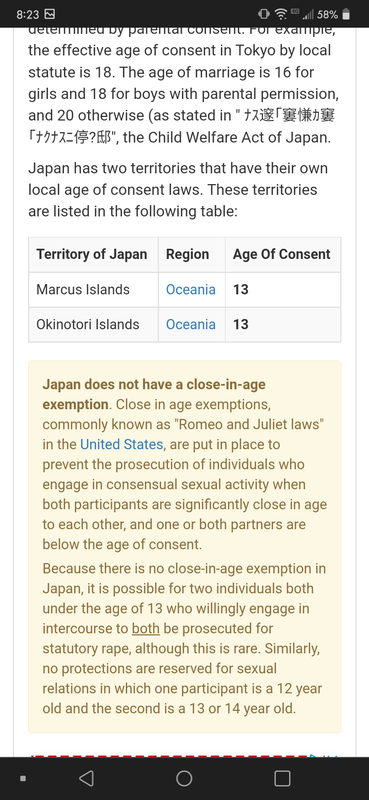The height and width of the screenshot is (800, 369).
Task: Open Oceania link in Okinotori Islands row
Action: (191, 324)
